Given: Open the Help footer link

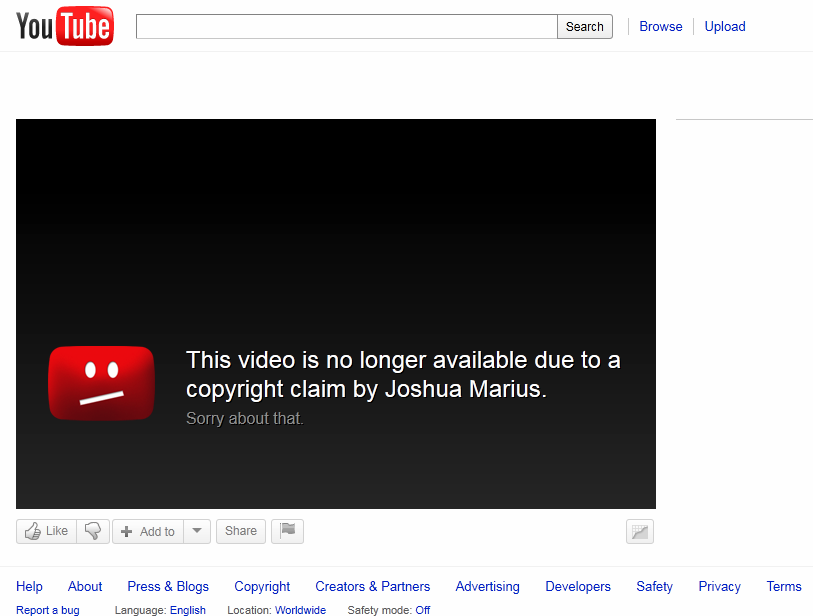Looking at the screenshot, I should pos(29,586).
